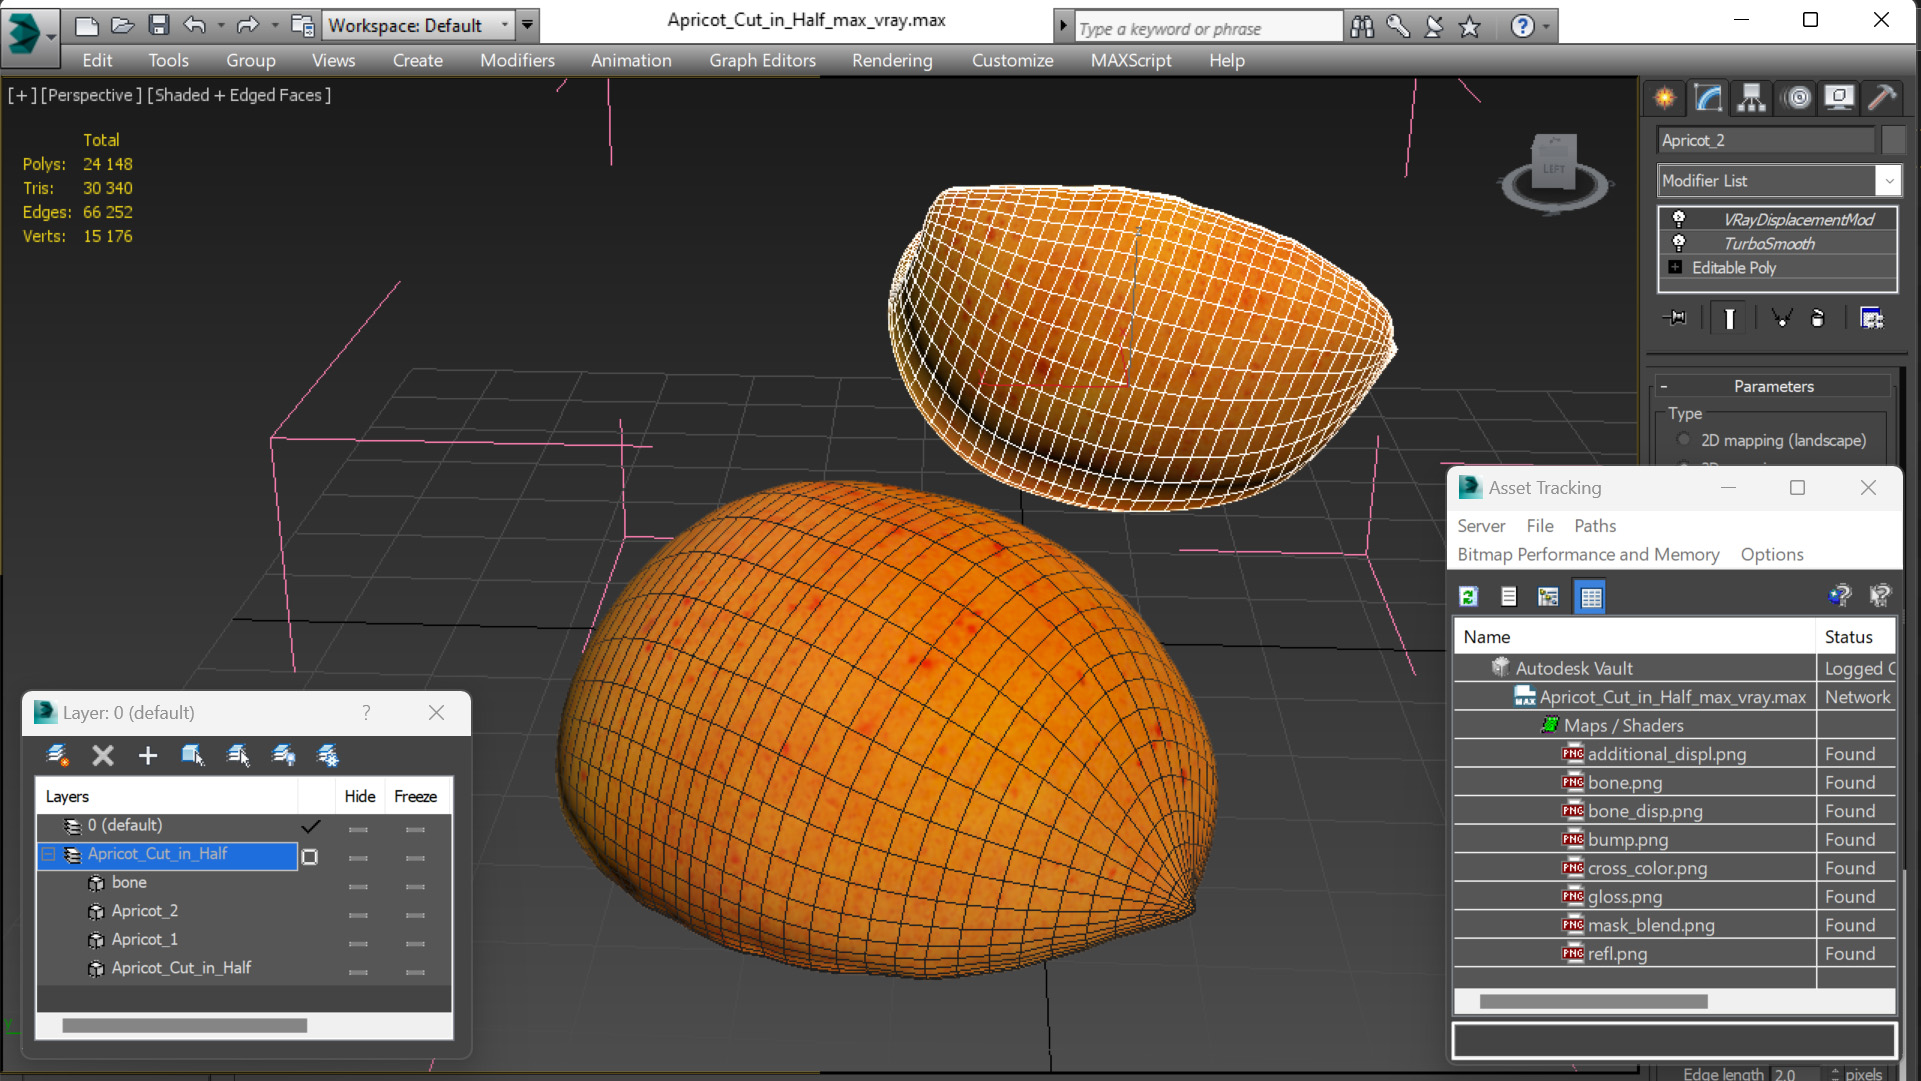Click the Apricot_2 object color swatch
Screen dimensions: 1921x1081
click(1892, 140)
